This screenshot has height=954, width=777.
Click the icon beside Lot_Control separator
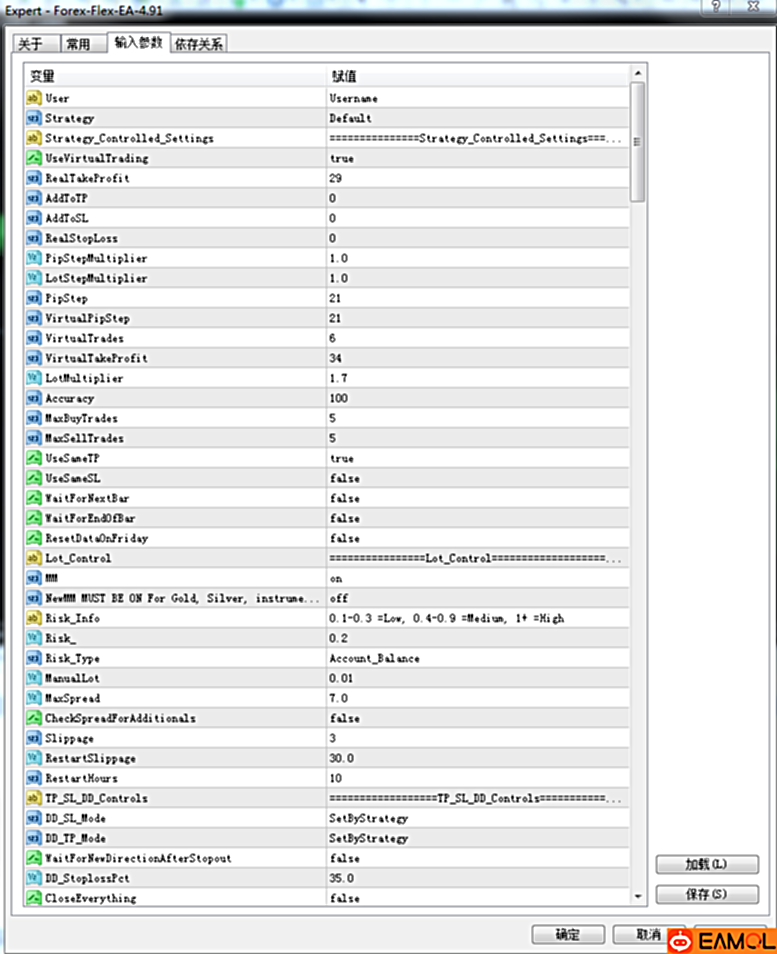(33, 558)
